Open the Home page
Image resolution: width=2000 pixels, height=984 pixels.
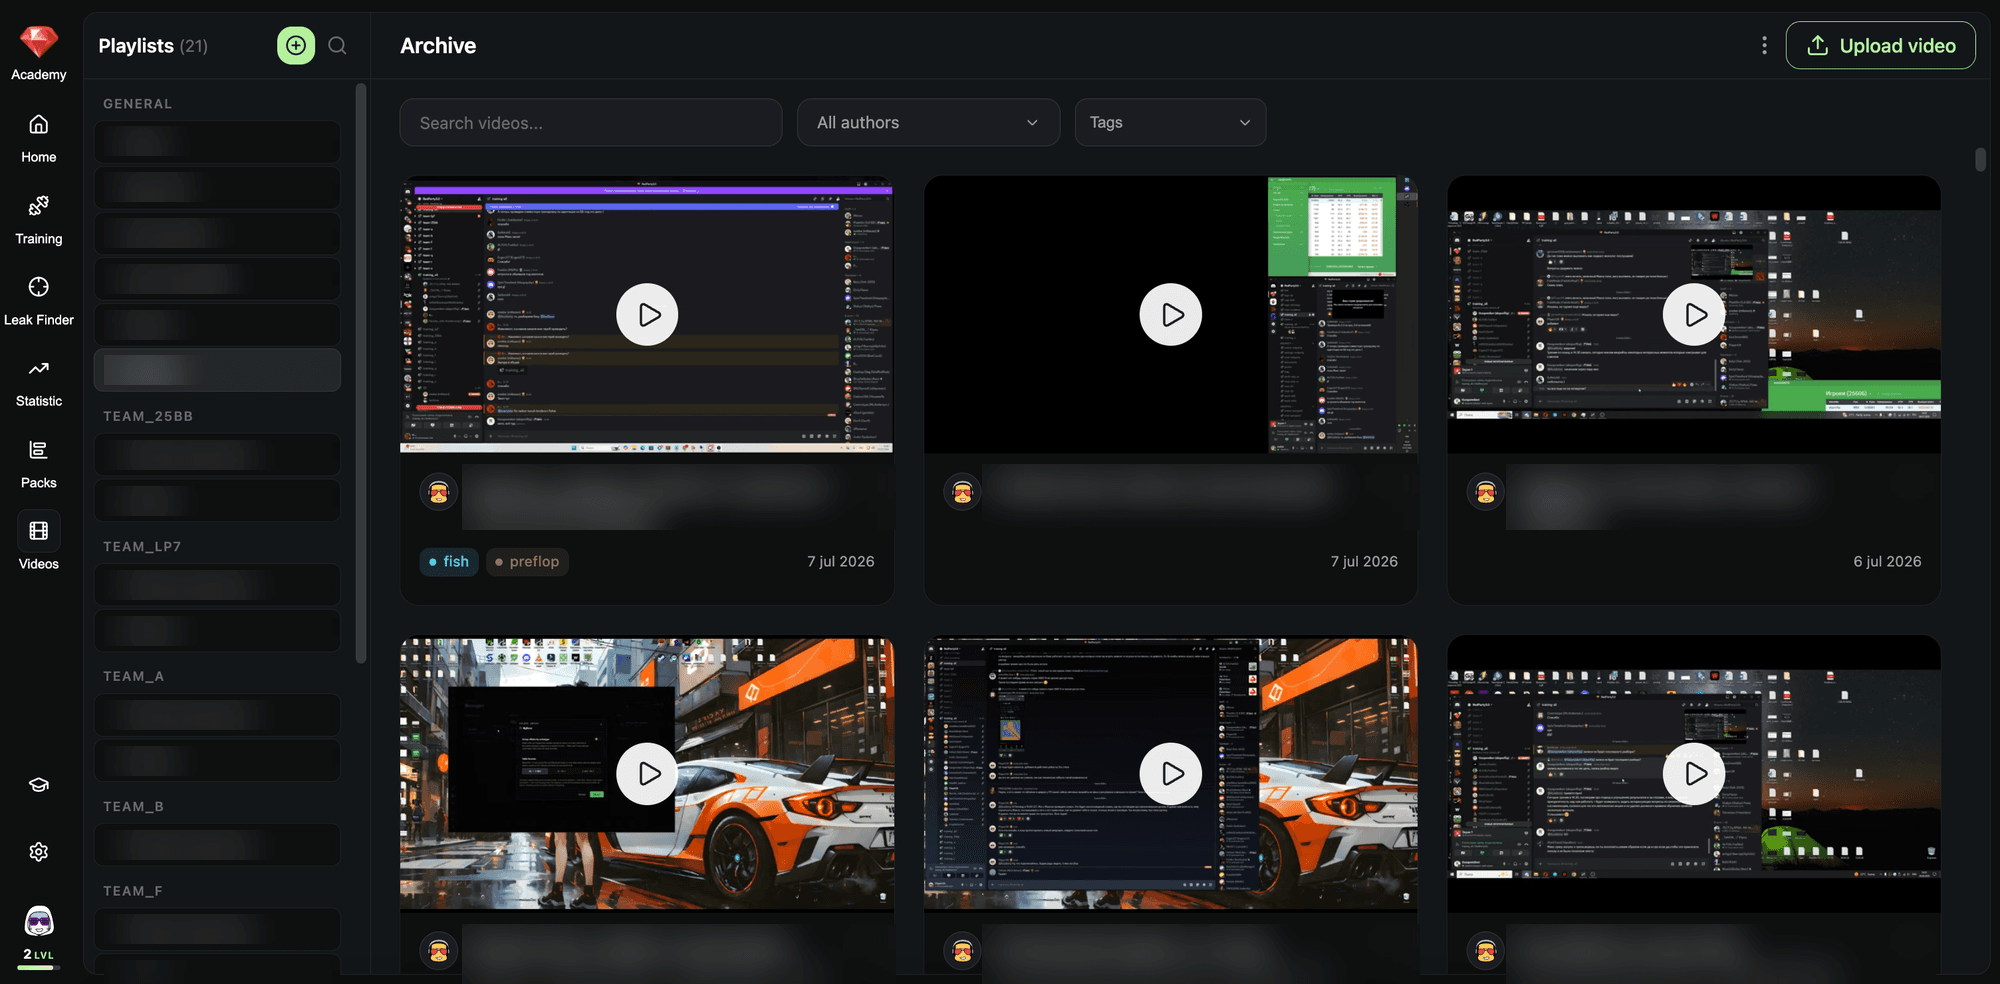pos(38,138)
